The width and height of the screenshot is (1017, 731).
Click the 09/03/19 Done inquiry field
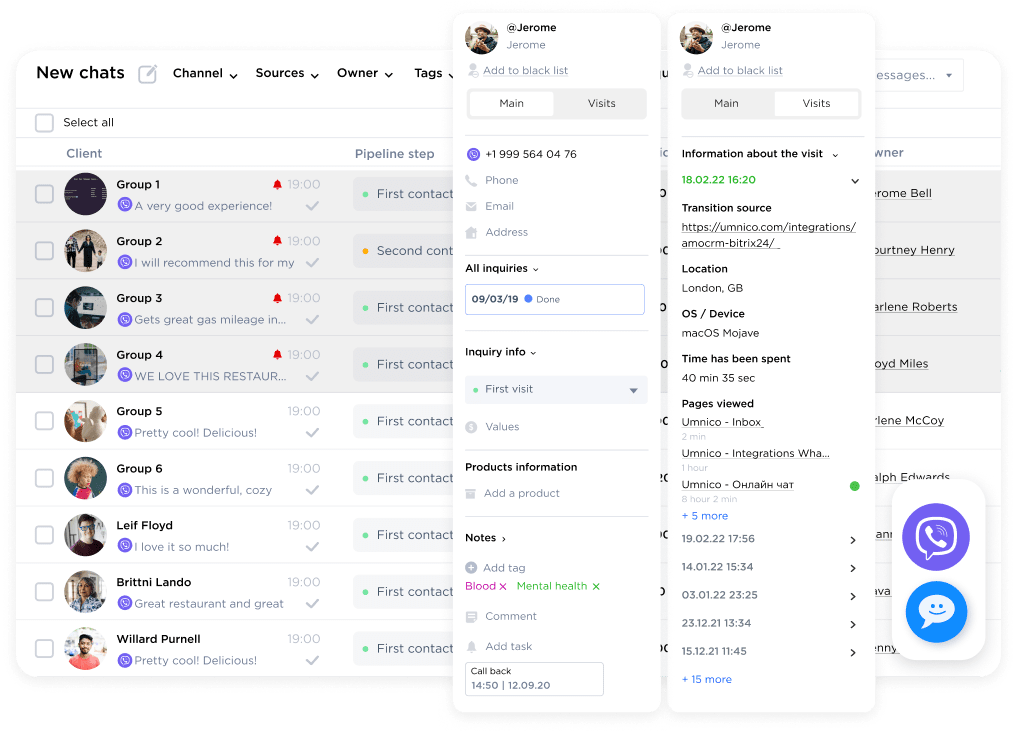[x=555, y=299]
